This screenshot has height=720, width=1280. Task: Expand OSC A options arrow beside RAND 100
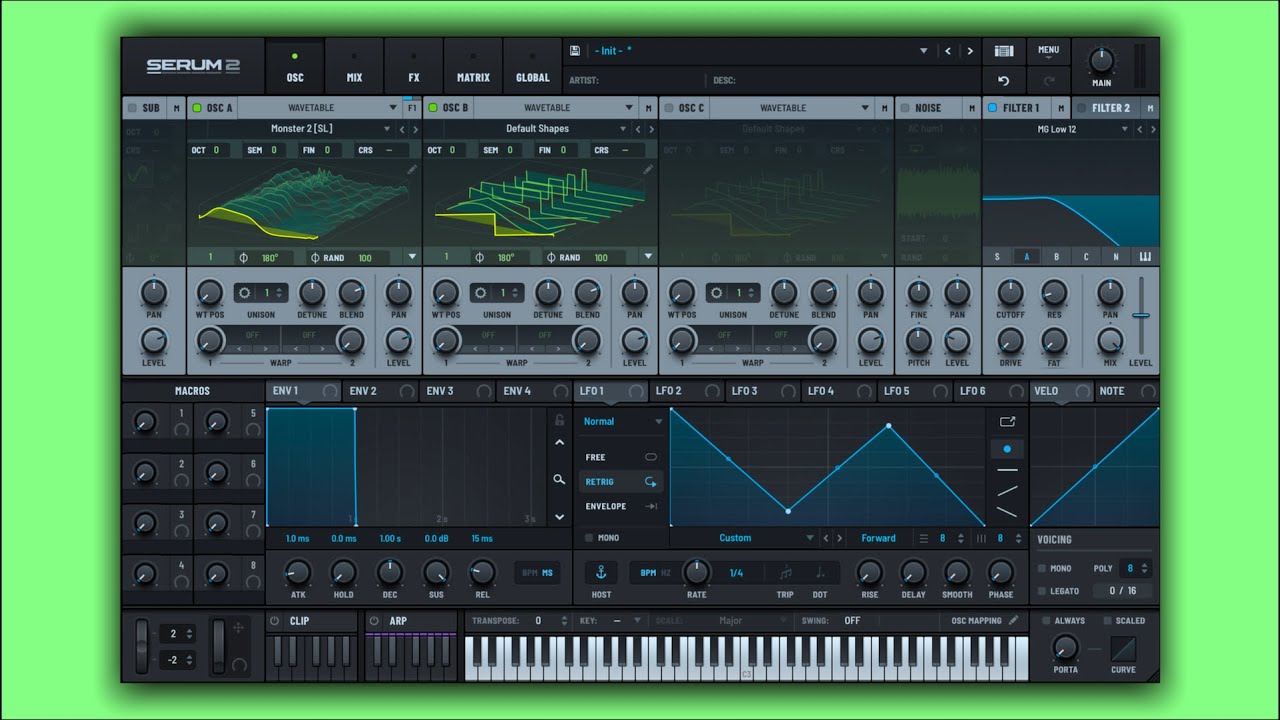pyautogui.click(x=412, y=257)
